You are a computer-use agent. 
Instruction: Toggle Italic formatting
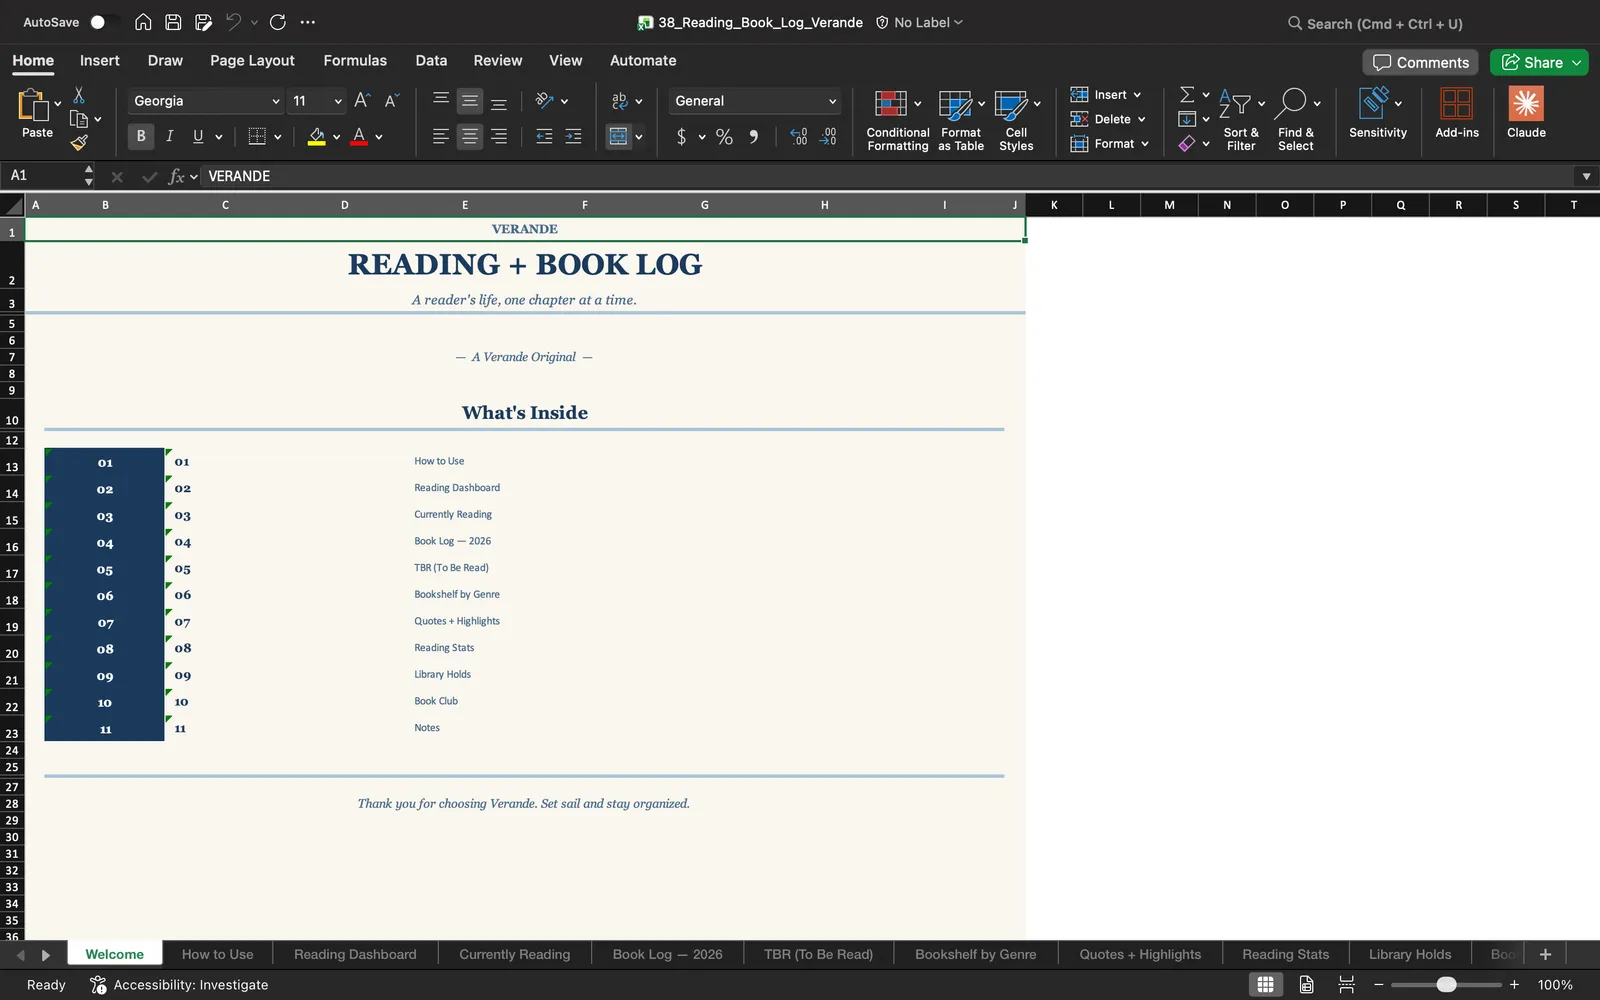click(x=170, y=136)
